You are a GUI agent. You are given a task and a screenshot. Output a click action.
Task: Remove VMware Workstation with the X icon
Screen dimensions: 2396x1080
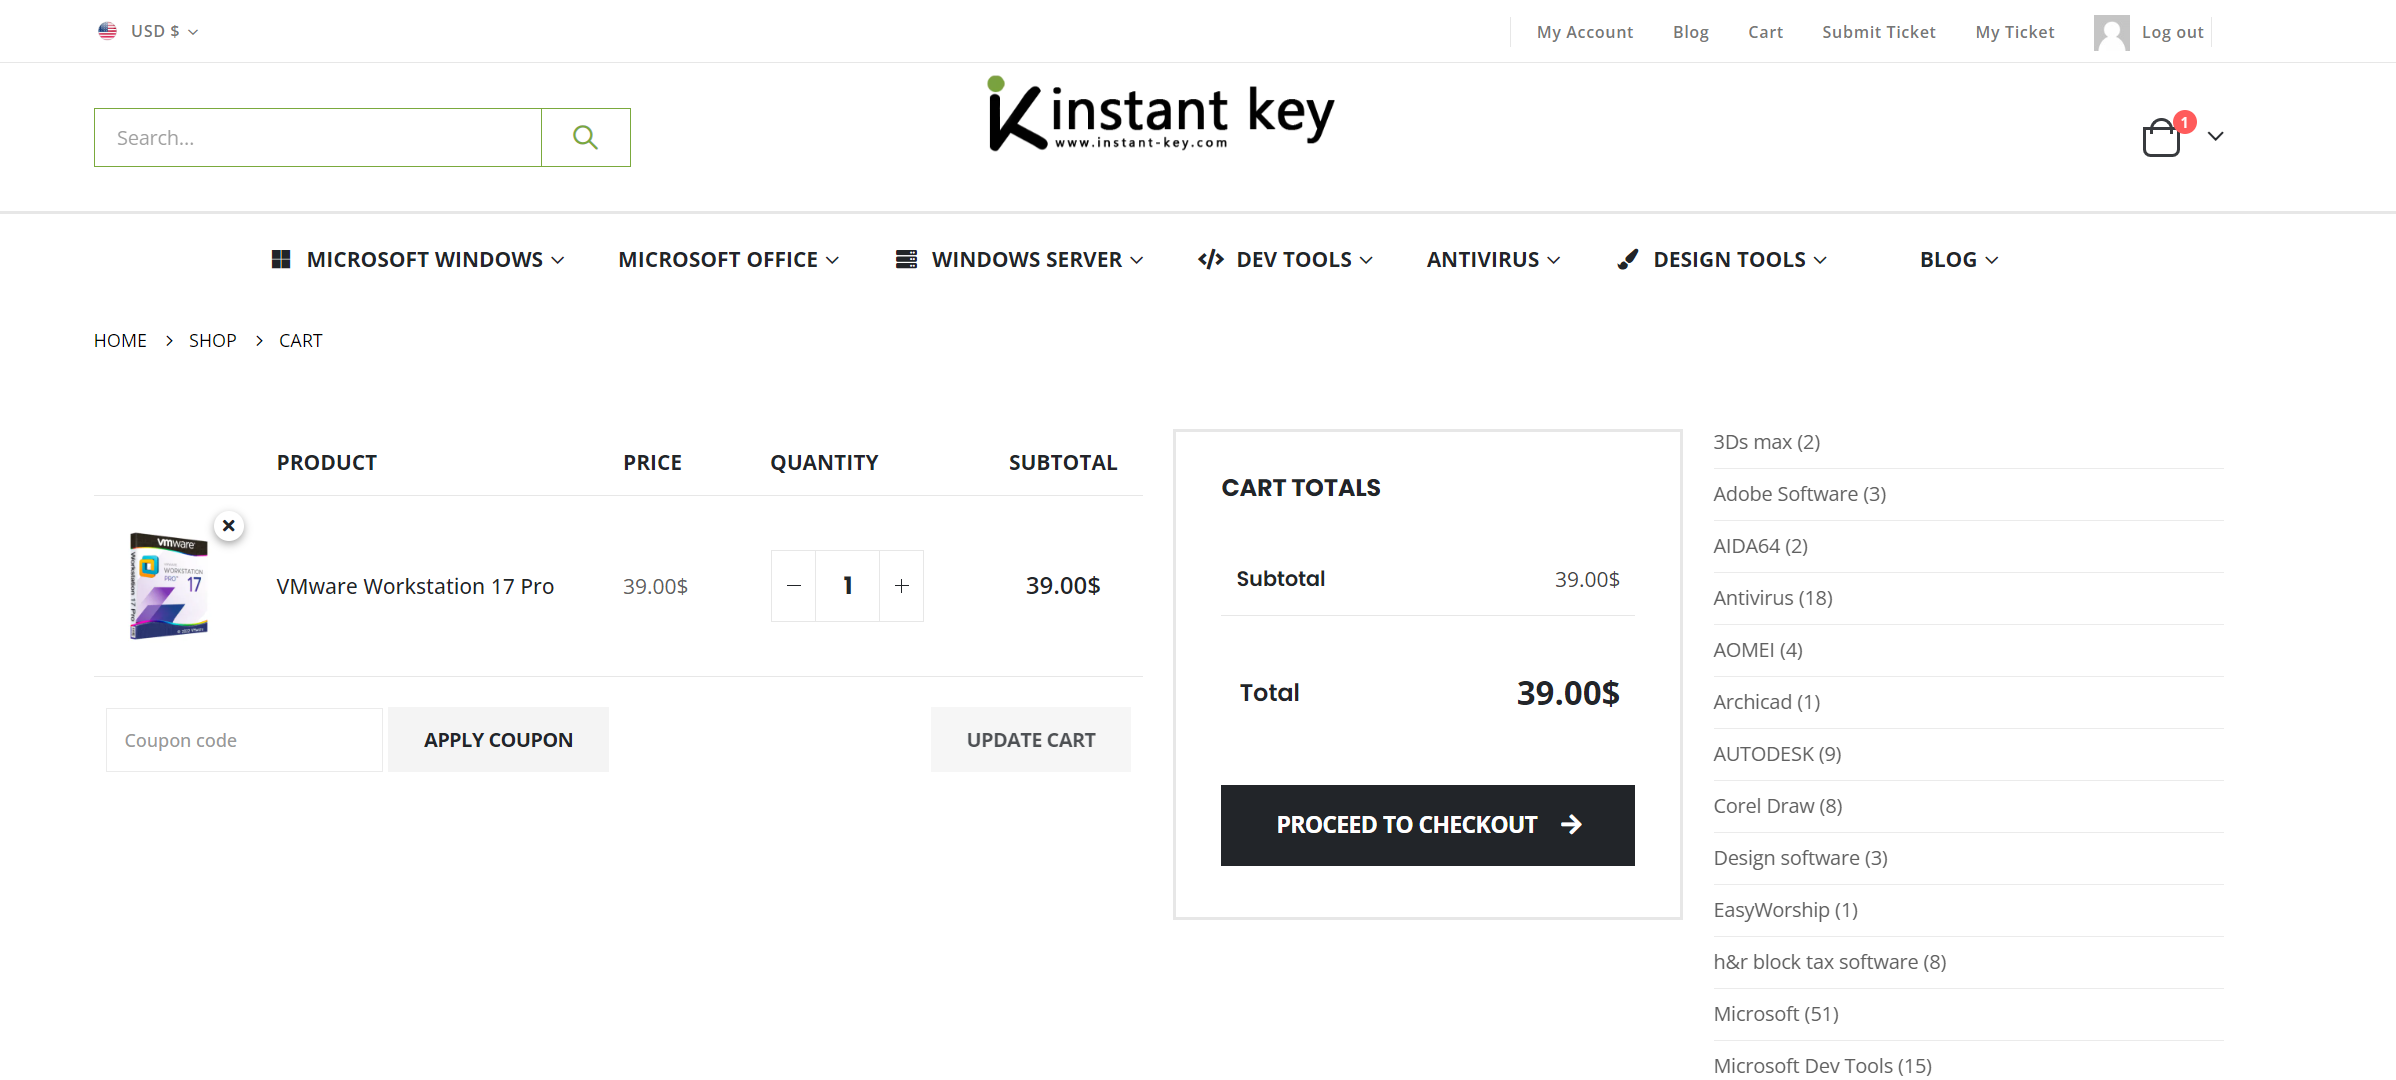click(229, 525)
